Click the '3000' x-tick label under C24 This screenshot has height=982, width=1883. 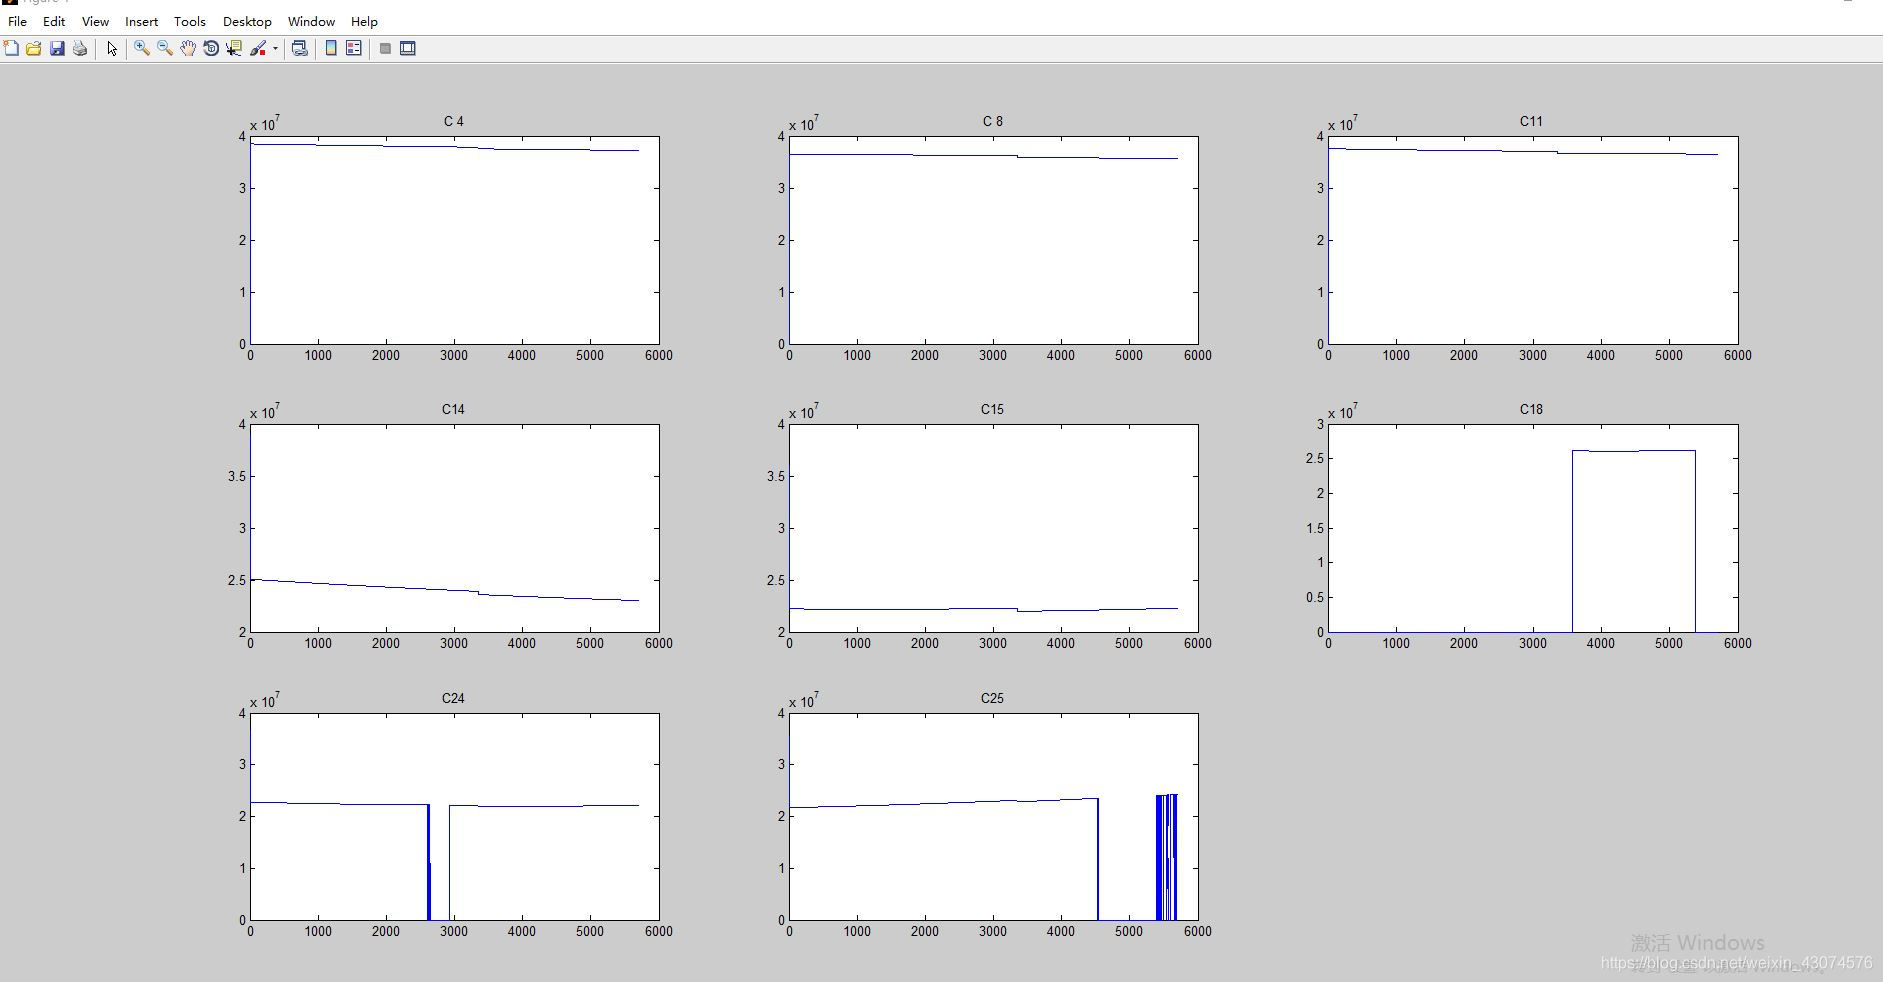454,931
